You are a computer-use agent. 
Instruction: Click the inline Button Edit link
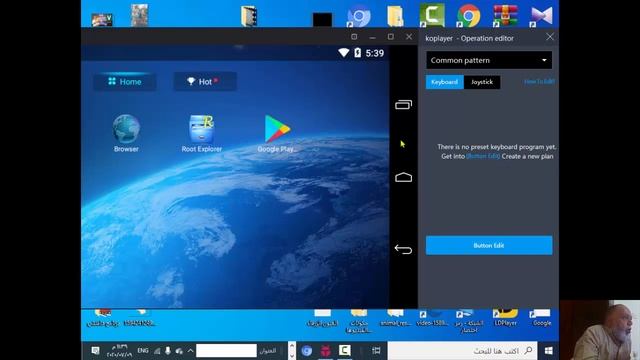(483, 156)
